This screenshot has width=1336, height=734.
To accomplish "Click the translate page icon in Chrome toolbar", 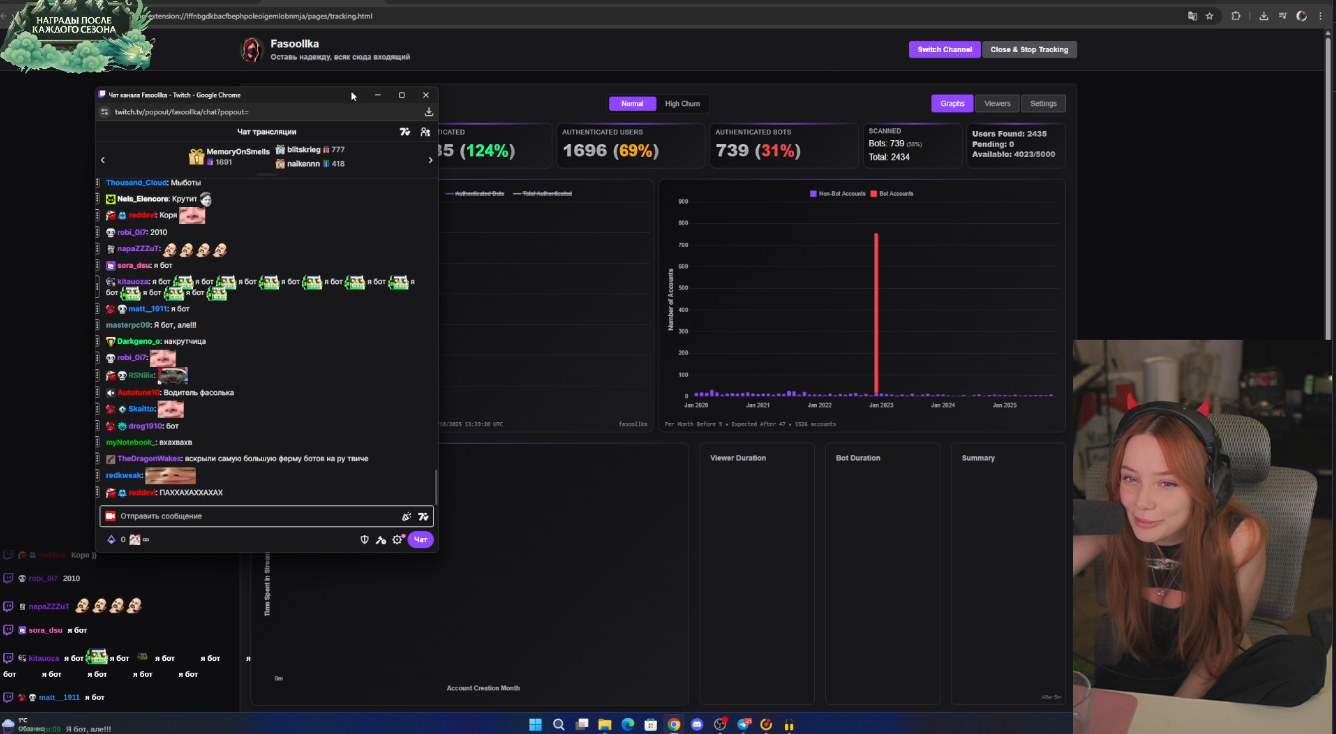I will [1192, 16].
